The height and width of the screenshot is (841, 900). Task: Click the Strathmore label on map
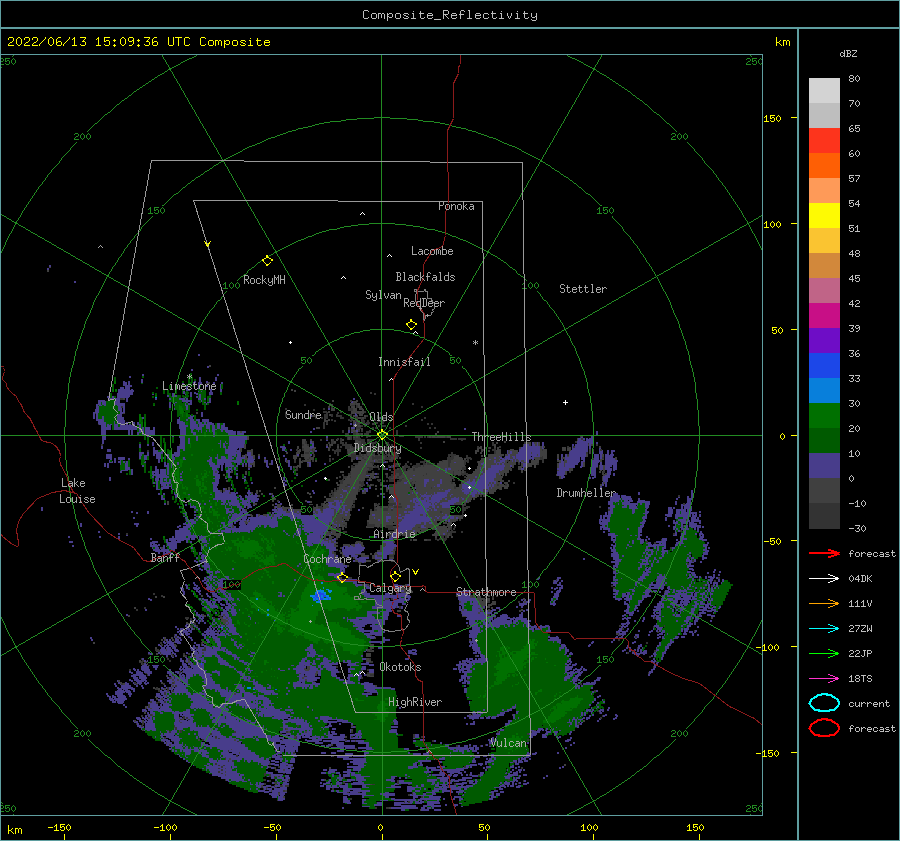486,592
